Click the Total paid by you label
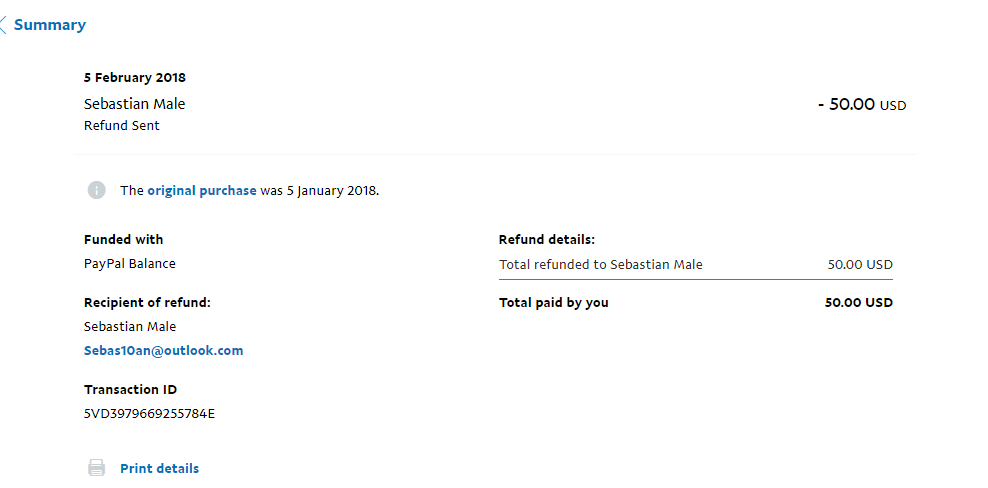 (554, 303)
